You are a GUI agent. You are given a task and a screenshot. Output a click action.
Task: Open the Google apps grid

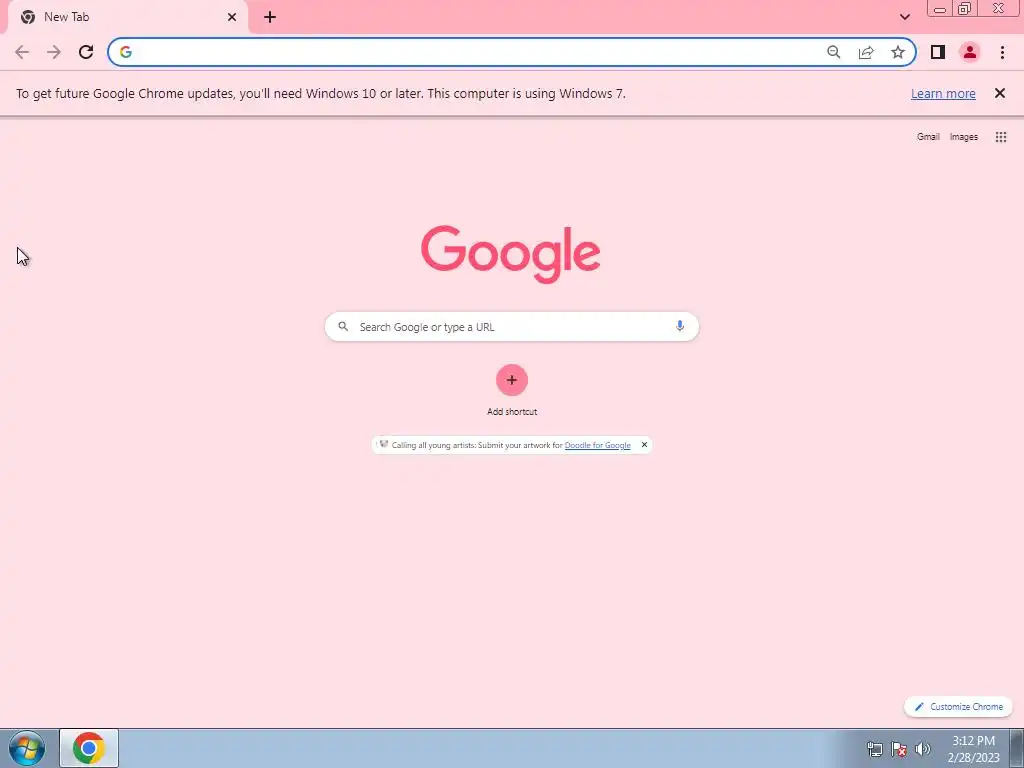(x=1000, y=136)
